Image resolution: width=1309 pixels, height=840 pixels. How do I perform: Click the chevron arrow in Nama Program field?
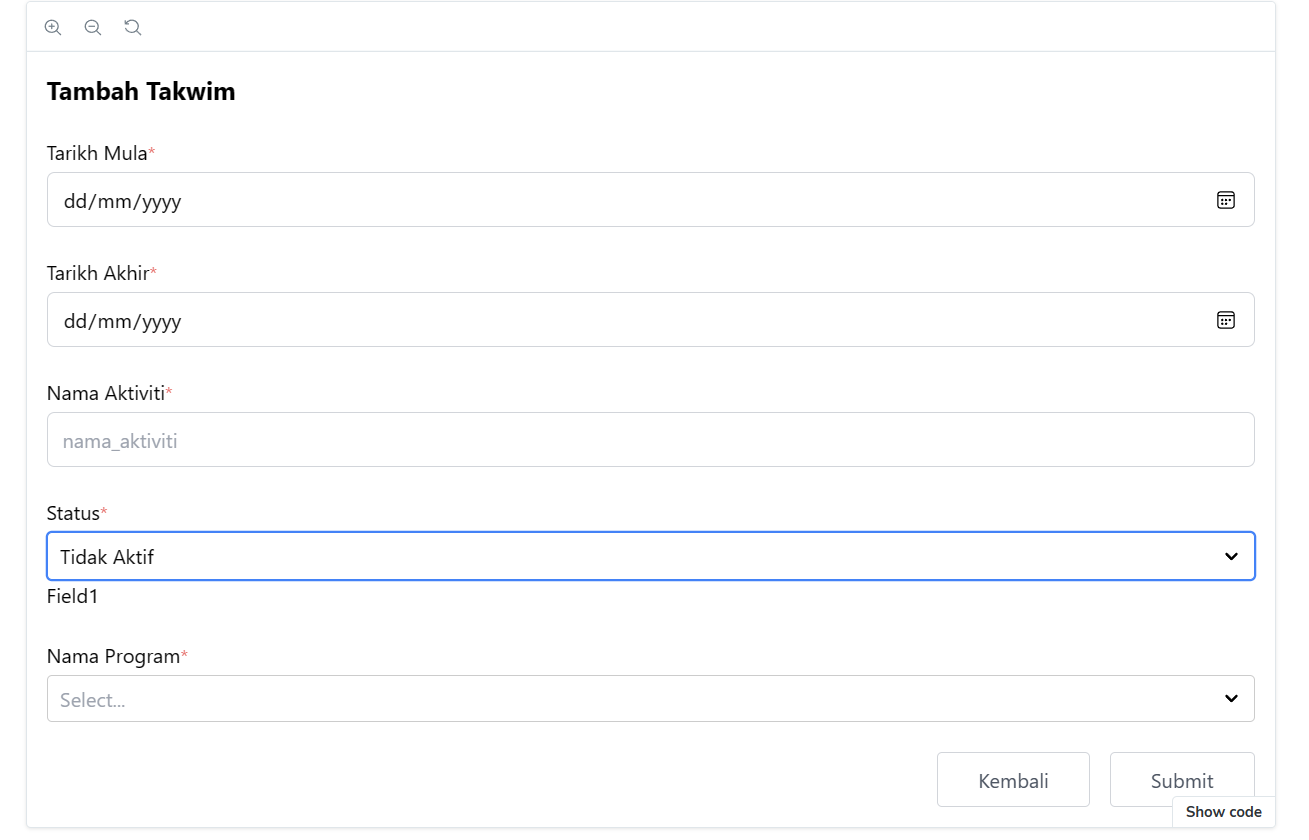[x=1231, y=699]
